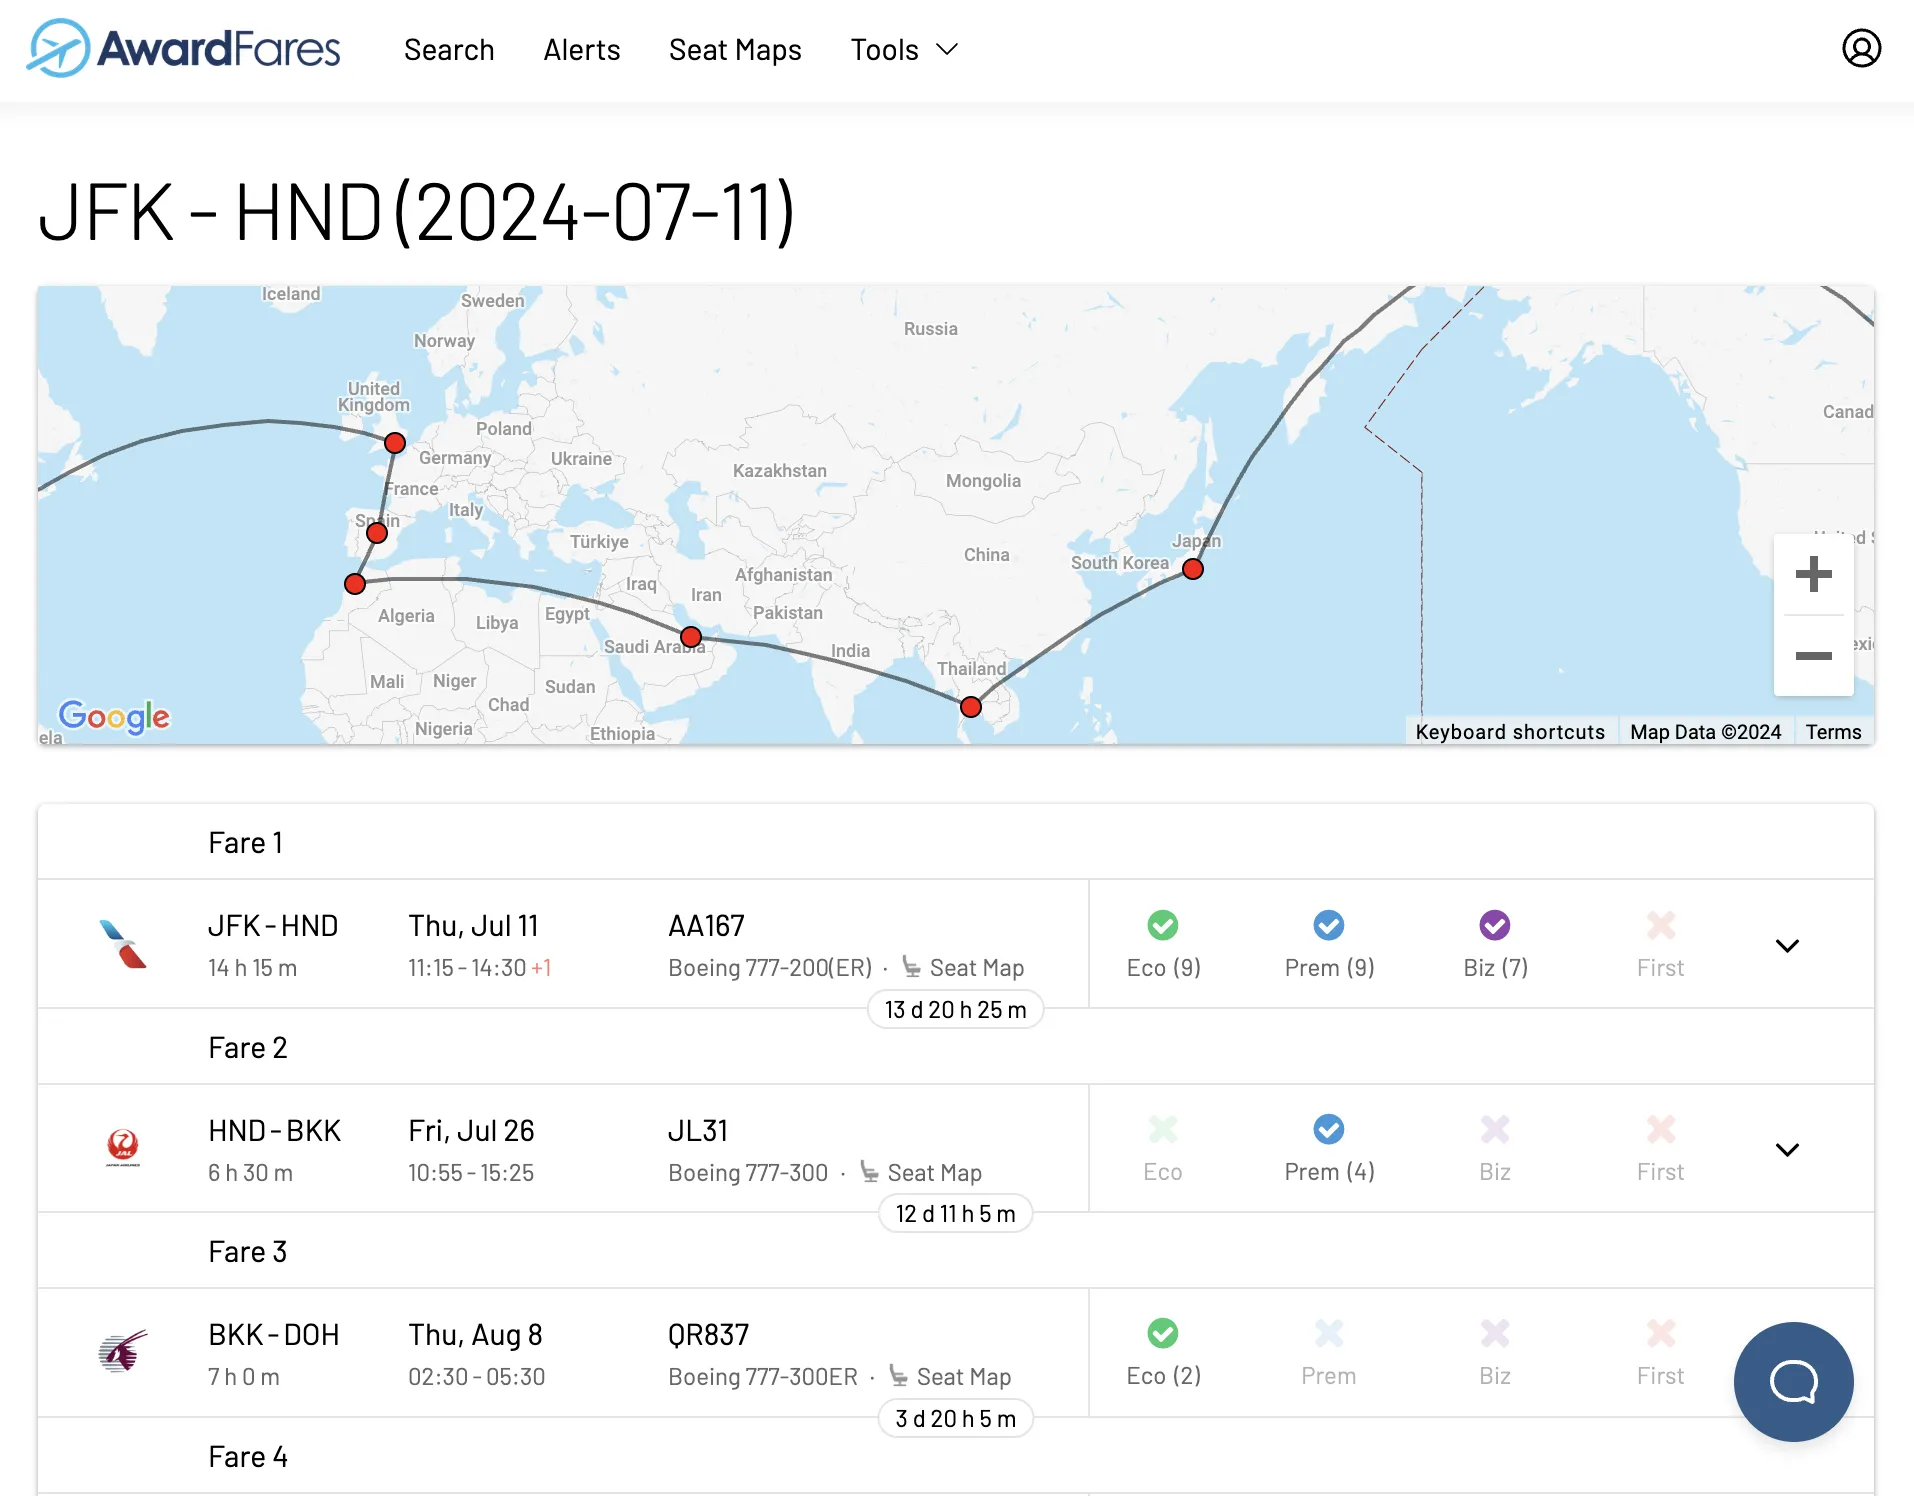Click the unavailable First class on JL31
This screenshot has width=1914, height=1496.
pos(1661,1148)
